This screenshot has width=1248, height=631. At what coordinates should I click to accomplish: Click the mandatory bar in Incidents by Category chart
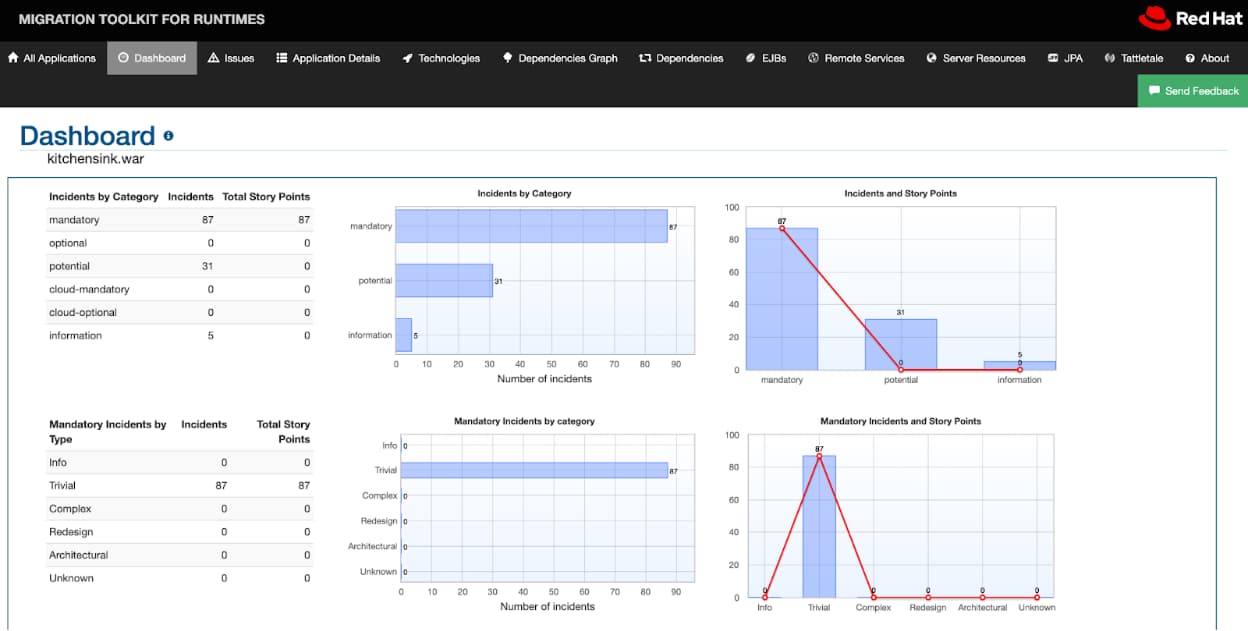531,226
